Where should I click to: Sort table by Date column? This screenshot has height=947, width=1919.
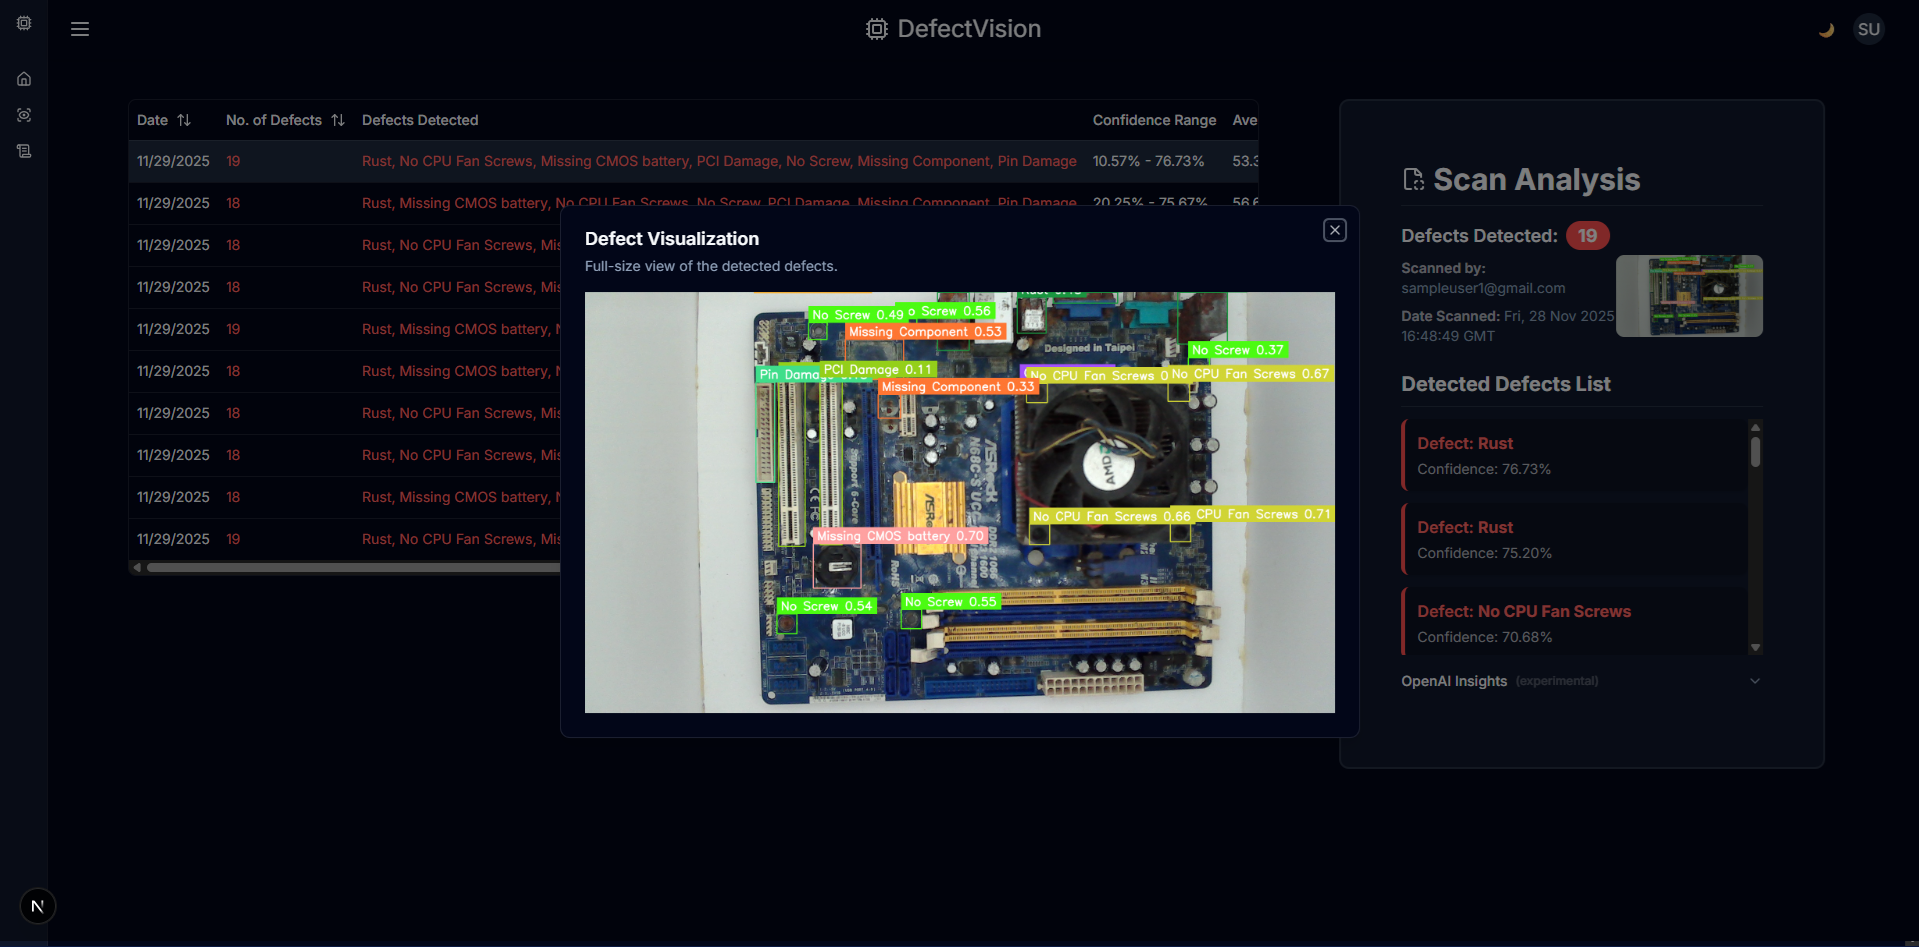click(x=164, y=120)
